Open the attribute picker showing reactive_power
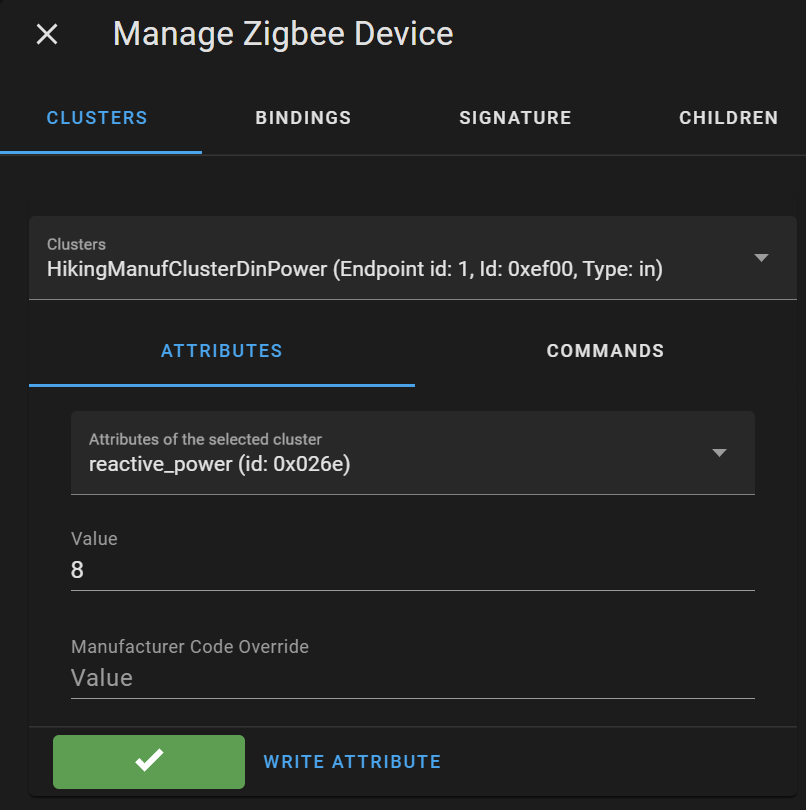This screenshot has width=806, height=810. click(400, 452)
